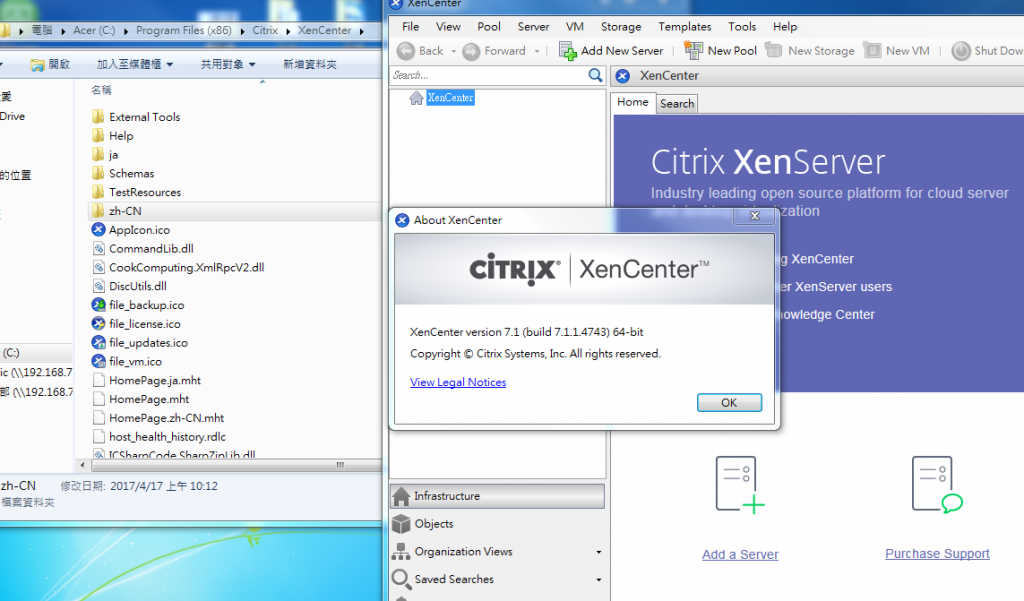Select the Help folder in Explorer
The height and width of the screenshot is (601, 1024).
point(121,136)
